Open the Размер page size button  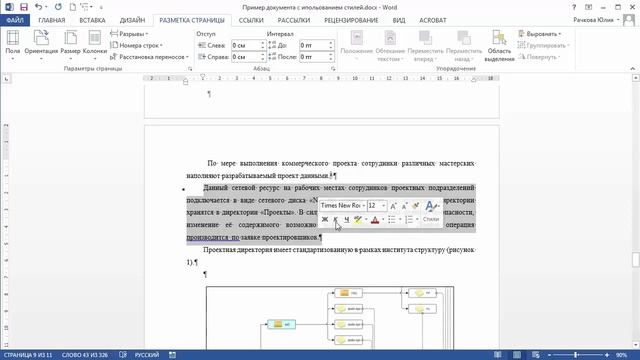tap(70, 46)
